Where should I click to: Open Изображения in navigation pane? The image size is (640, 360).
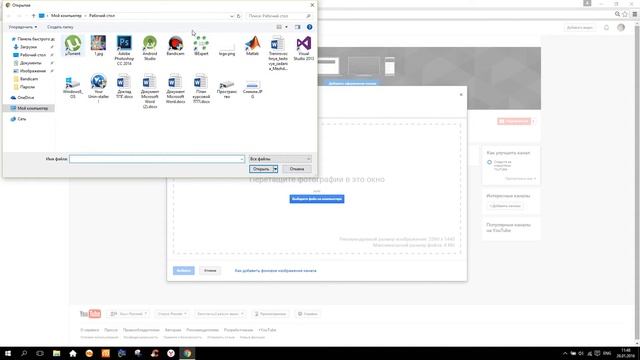(x=32, y=71)
